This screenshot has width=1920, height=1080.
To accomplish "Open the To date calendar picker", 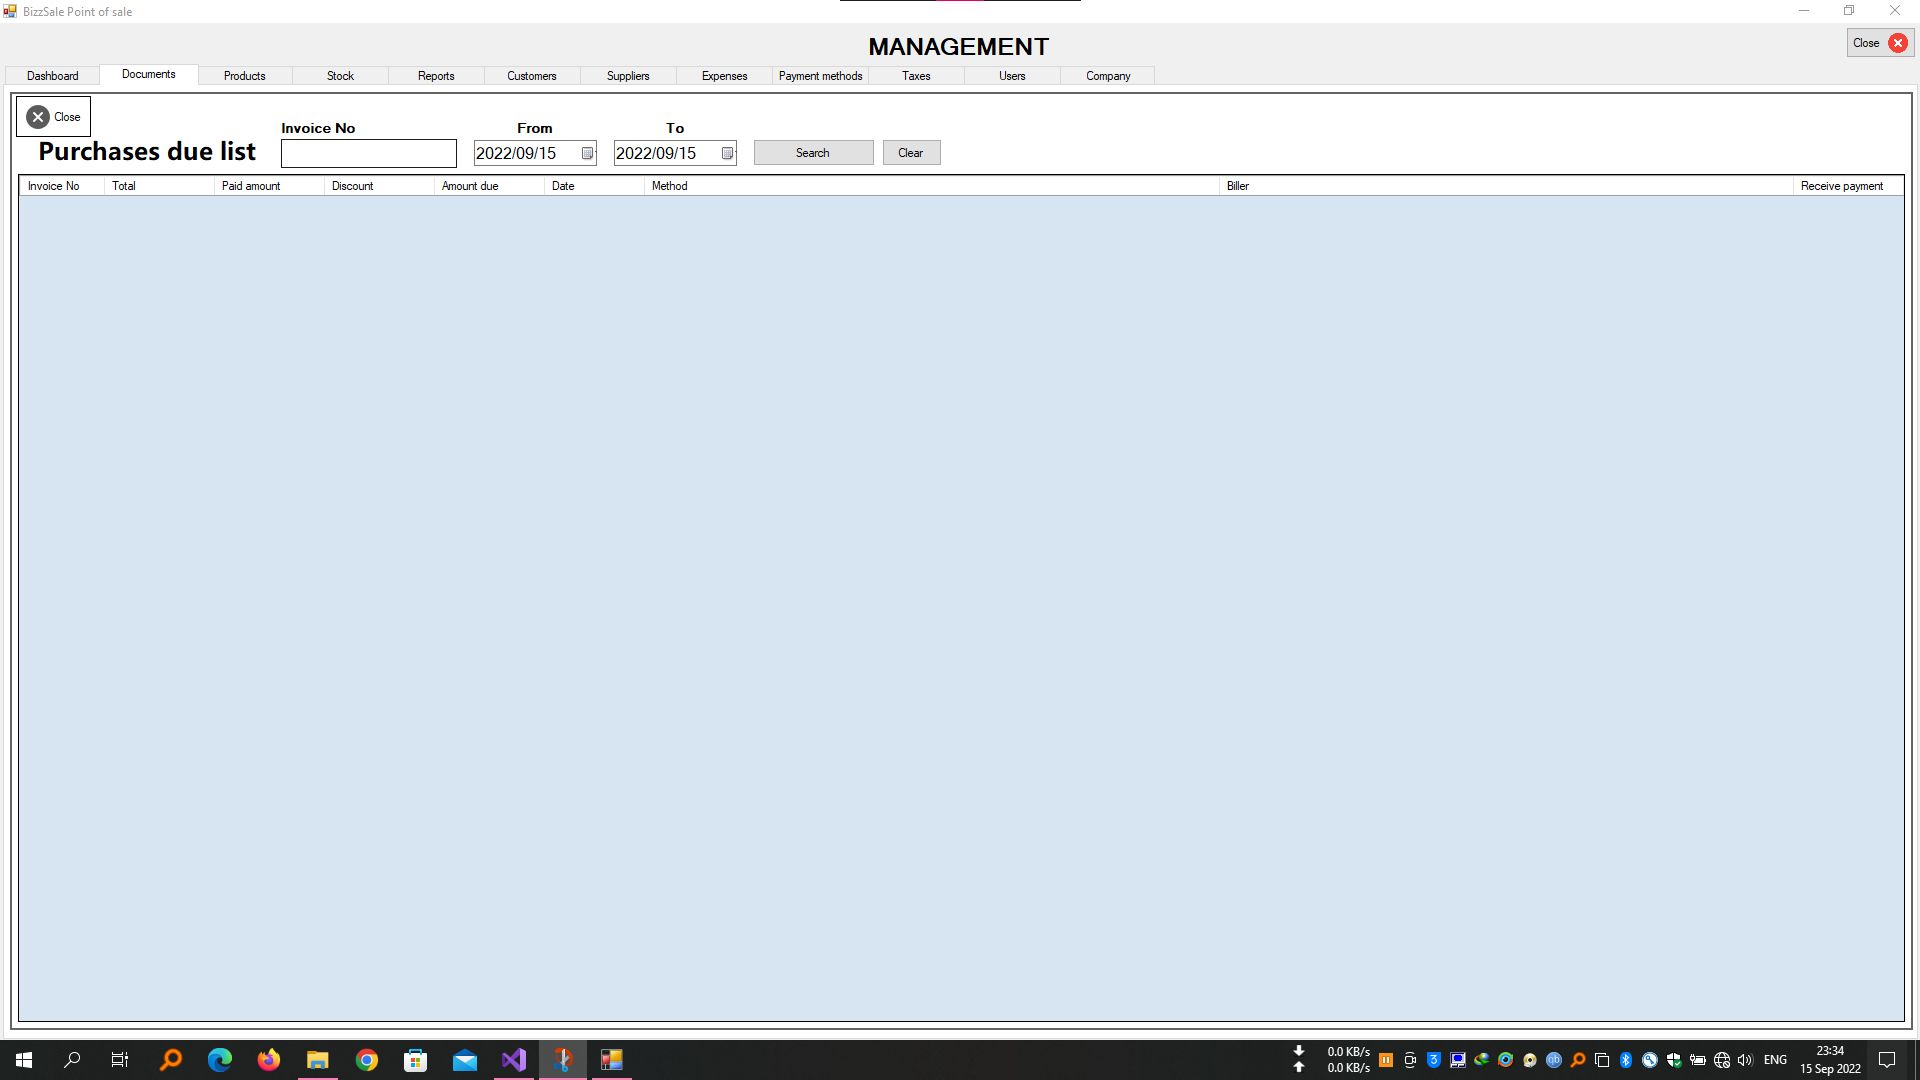I will (727, 153).
